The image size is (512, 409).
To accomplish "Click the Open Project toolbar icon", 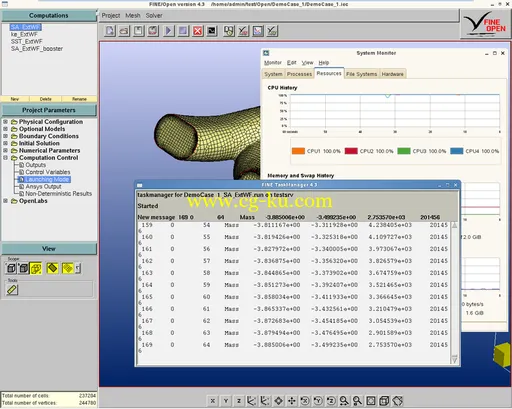I will pyautogui.click(x=124, y=31).
